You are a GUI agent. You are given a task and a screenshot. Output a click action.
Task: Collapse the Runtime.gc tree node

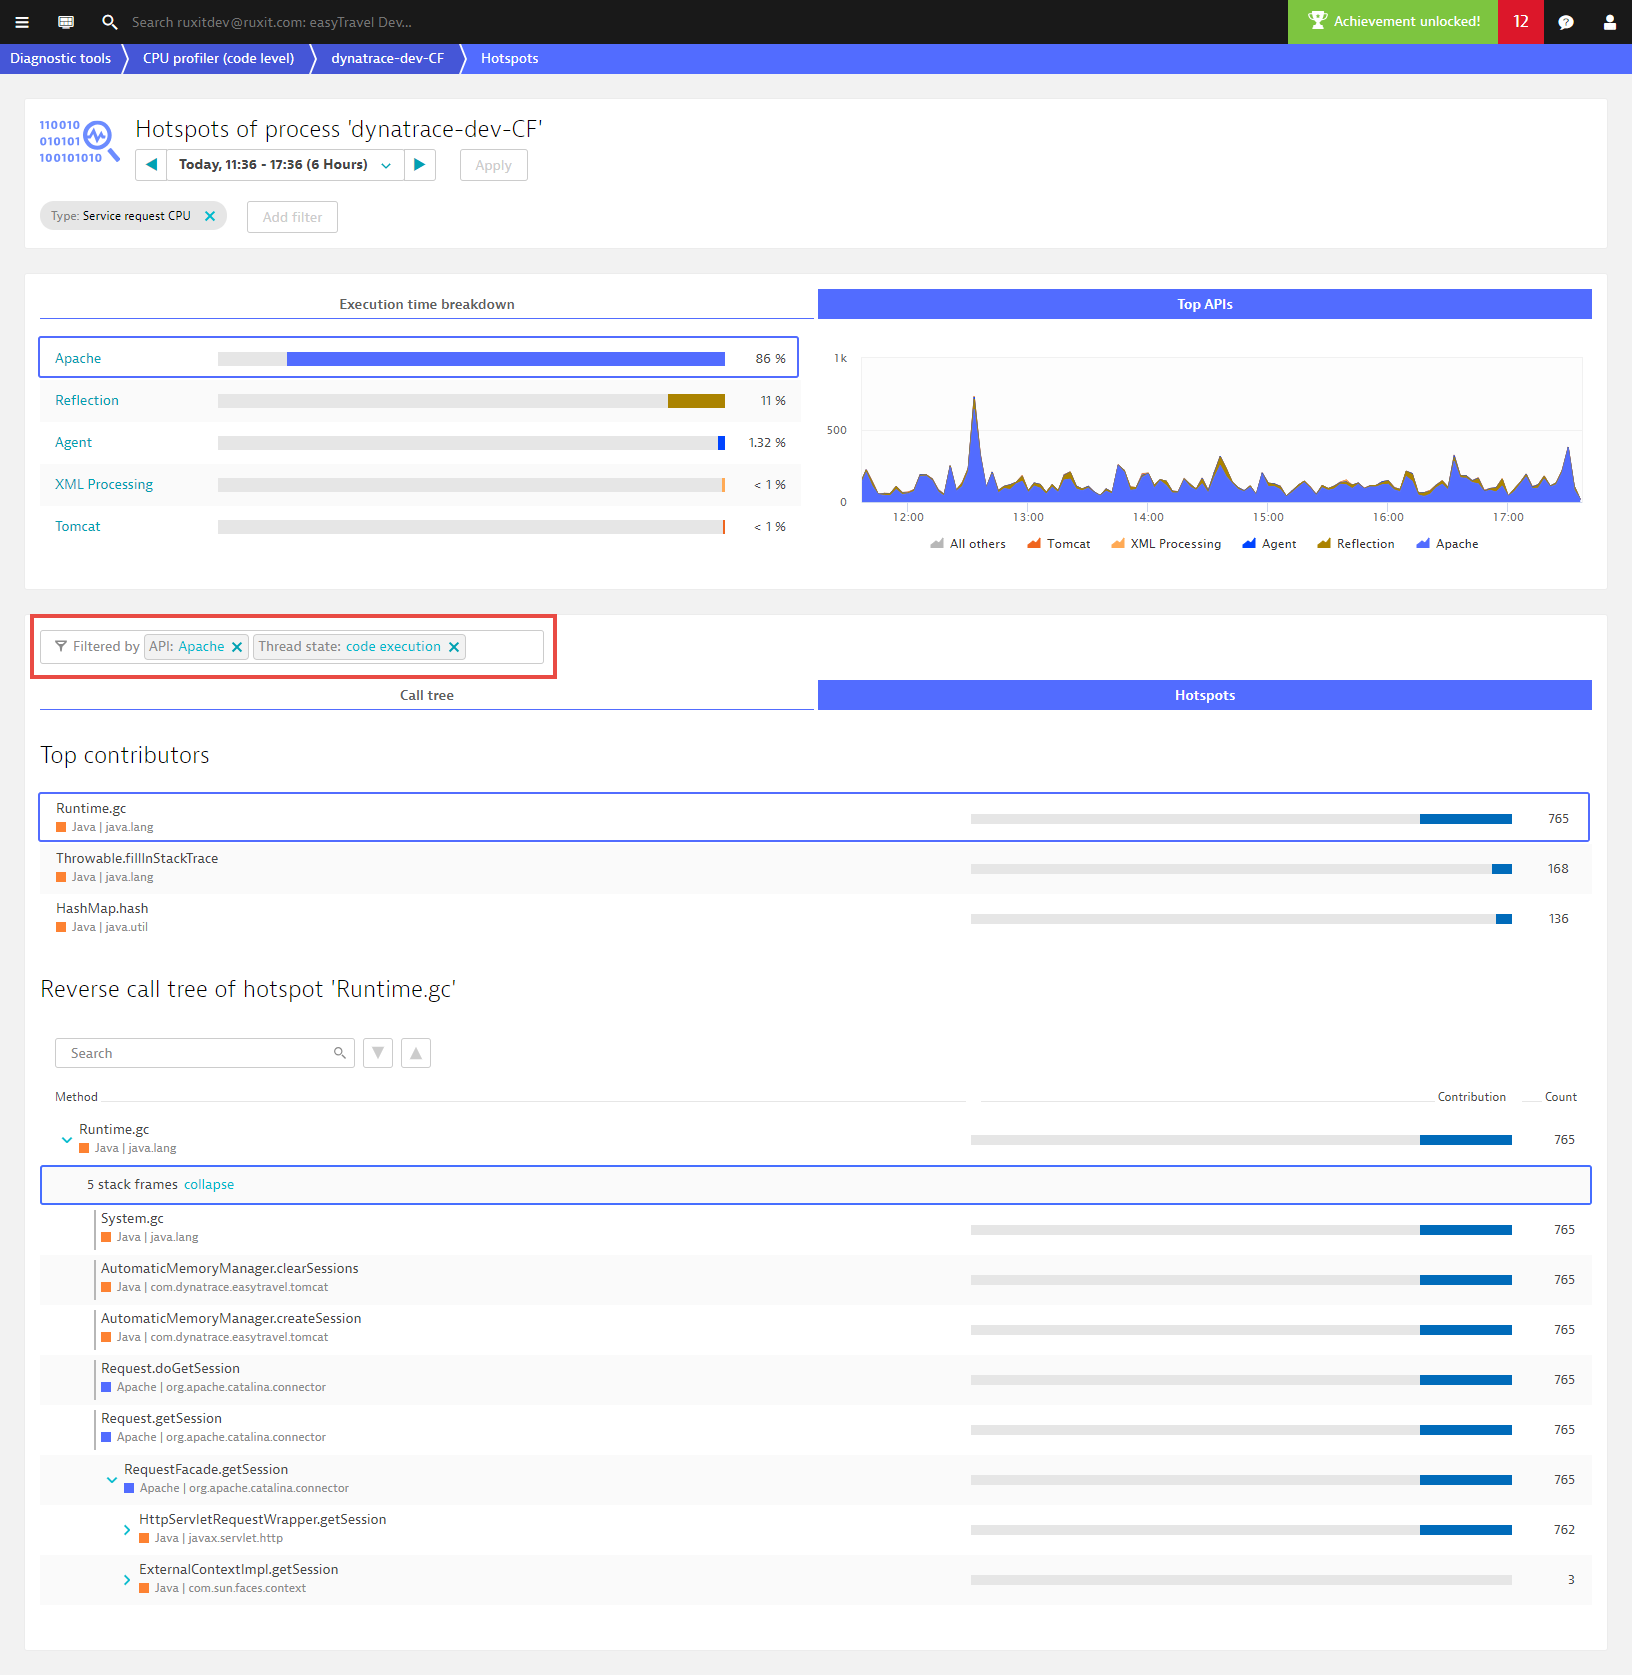pyautogui.click(x=67, y=1139)
